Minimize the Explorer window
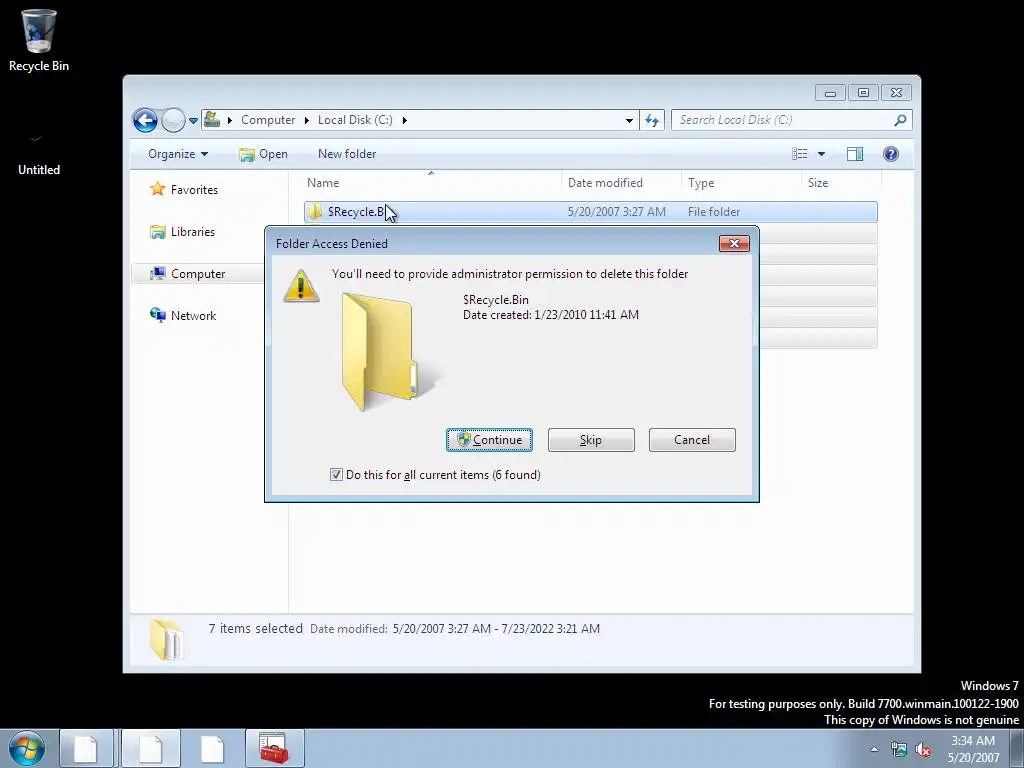The height and width of the screenshot is (768, 1024). tap(830, 93)
